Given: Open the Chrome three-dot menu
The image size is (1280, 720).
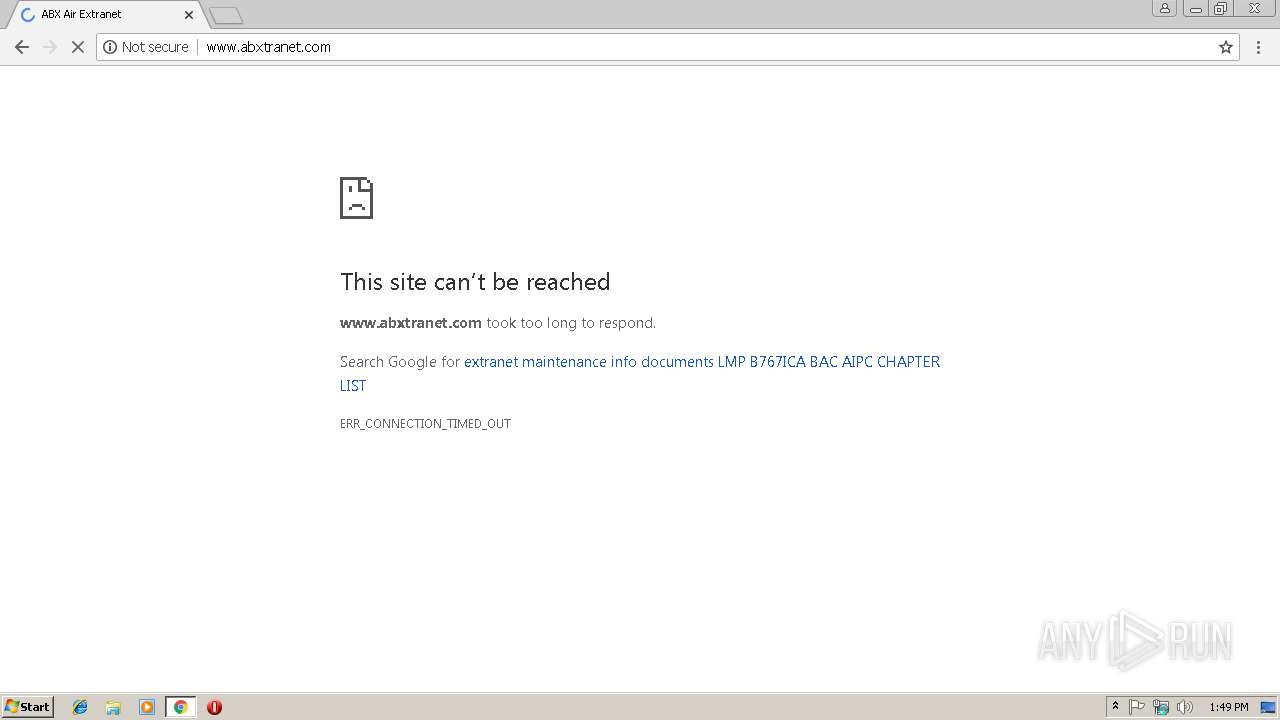Looking at the screenshot, I should (x=1259, y=47).
